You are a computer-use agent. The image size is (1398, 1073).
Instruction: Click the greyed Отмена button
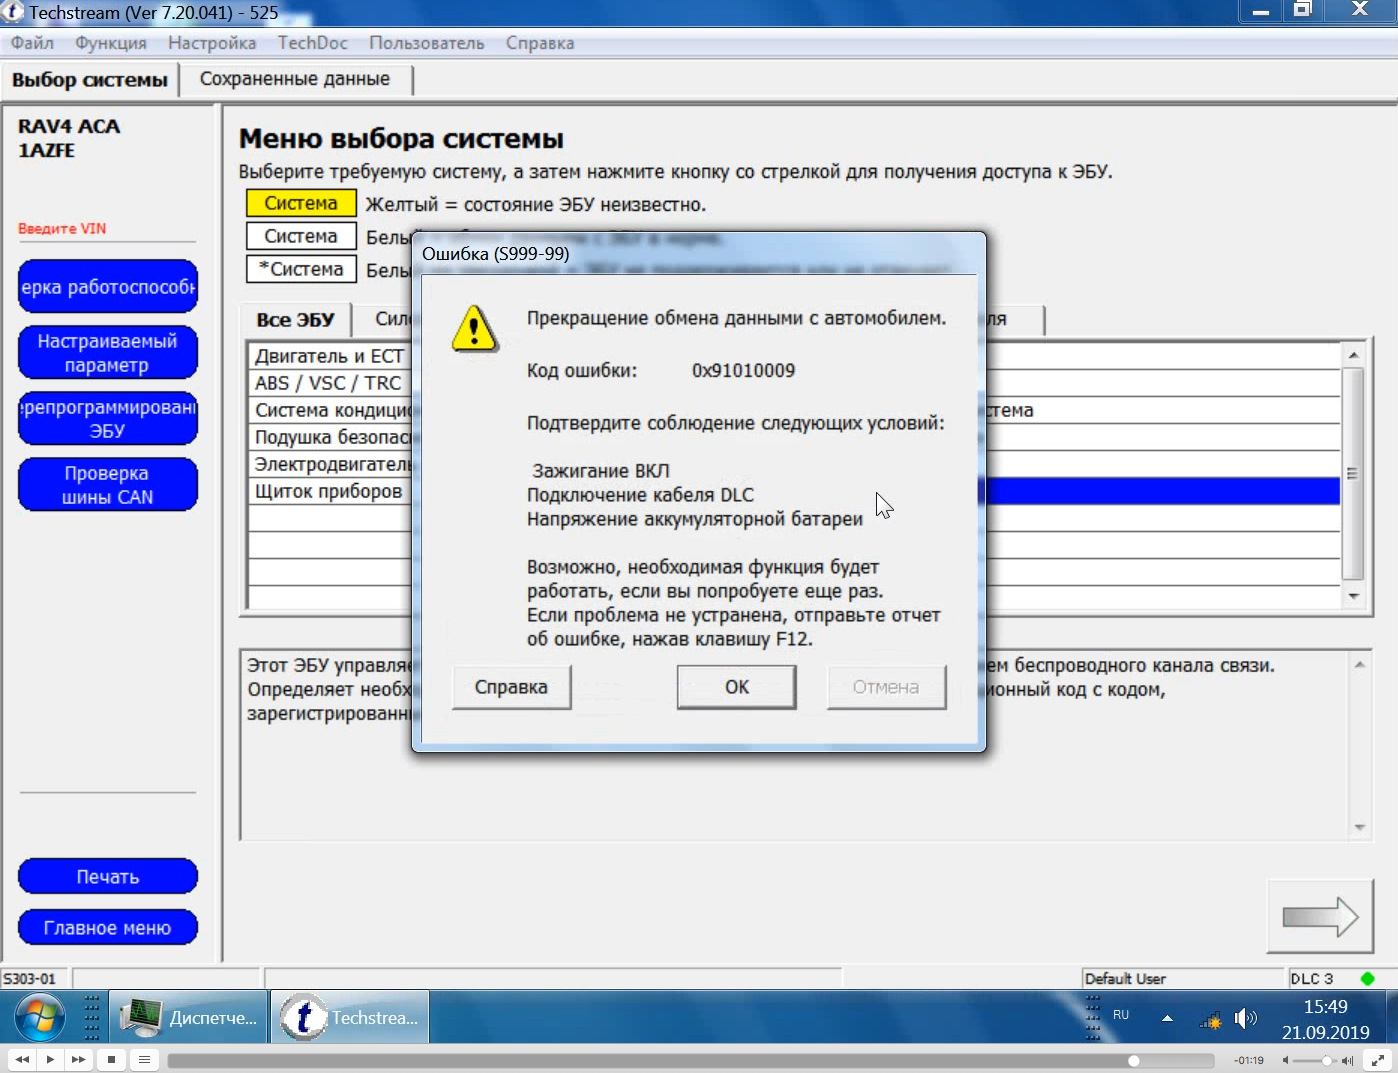pos(886,687)
